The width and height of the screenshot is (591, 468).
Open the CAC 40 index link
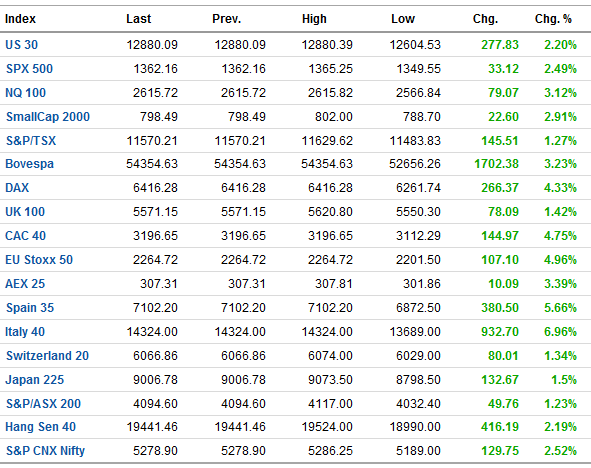(x=25, y=236)
